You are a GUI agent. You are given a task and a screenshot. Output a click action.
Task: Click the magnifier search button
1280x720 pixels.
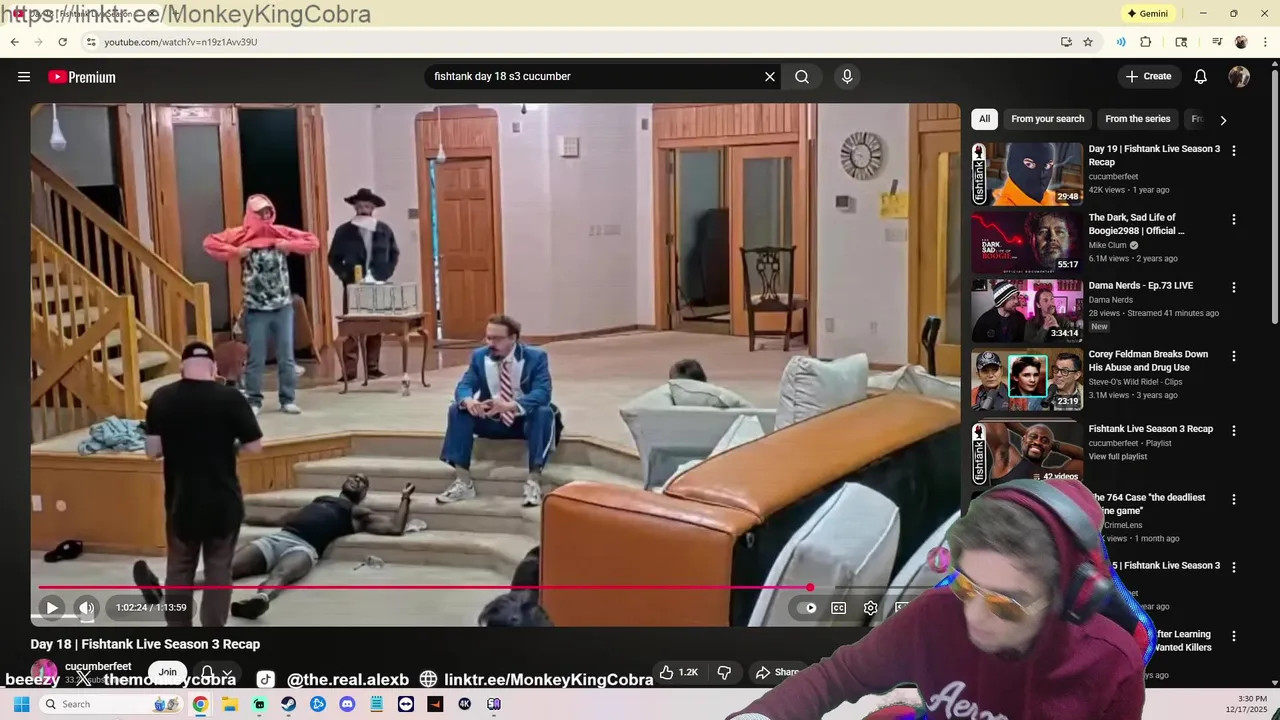(x=802, y=77)
